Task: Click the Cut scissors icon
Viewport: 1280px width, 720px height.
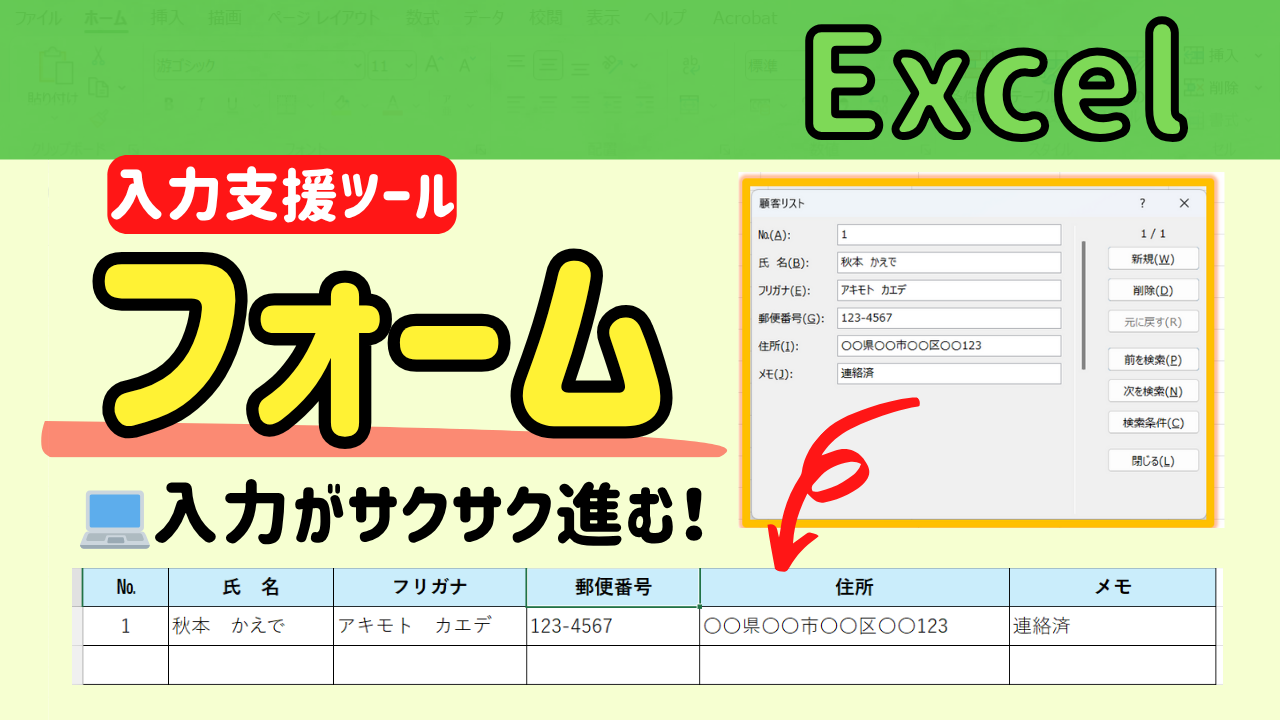Action: coord(98,57)
